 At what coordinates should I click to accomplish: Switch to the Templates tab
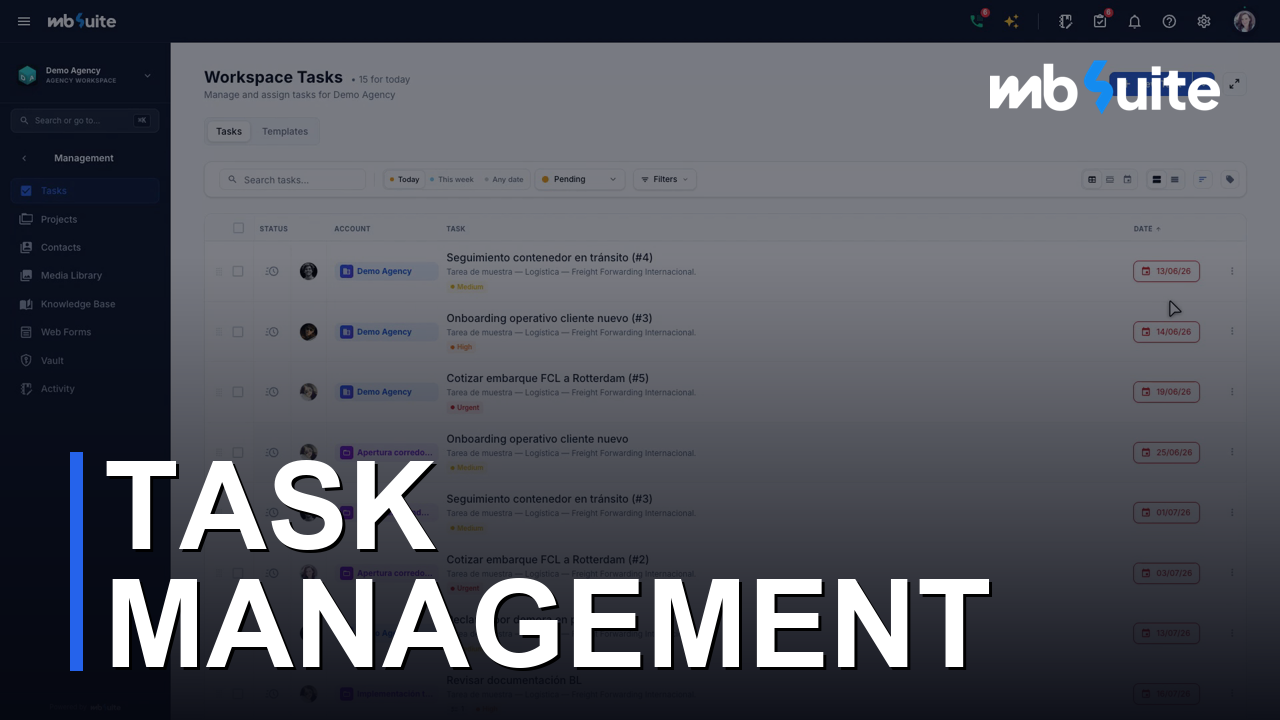[285, 131]
